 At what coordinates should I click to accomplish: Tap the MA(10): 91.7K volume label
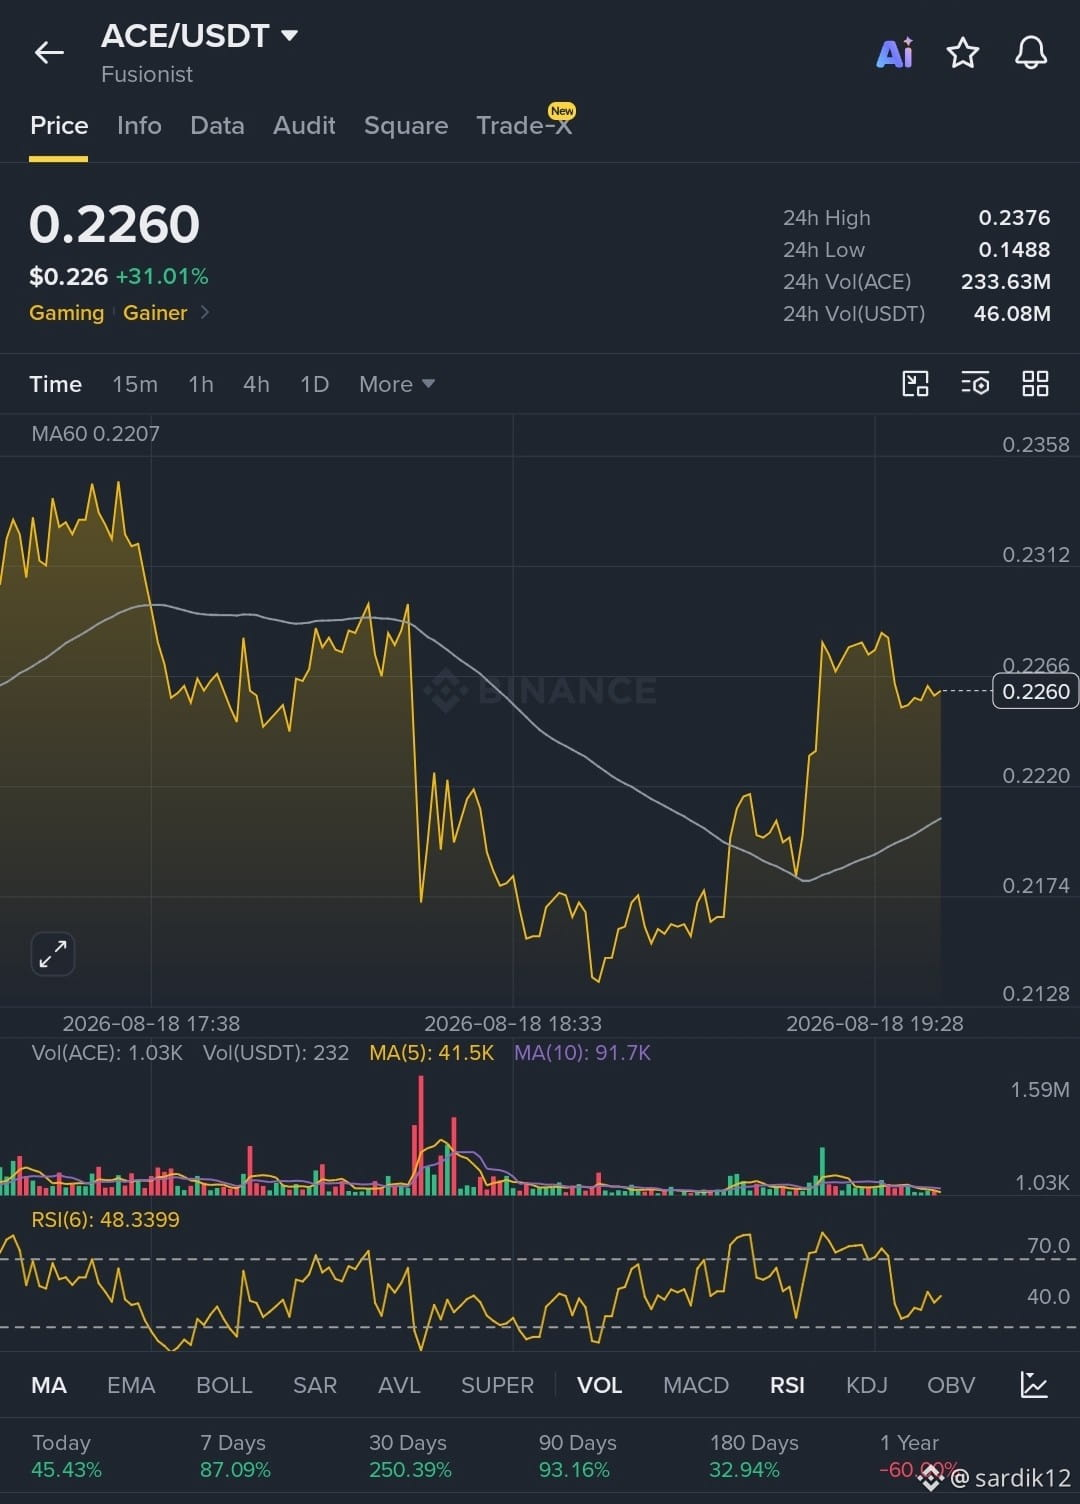tap(582, 1053)
